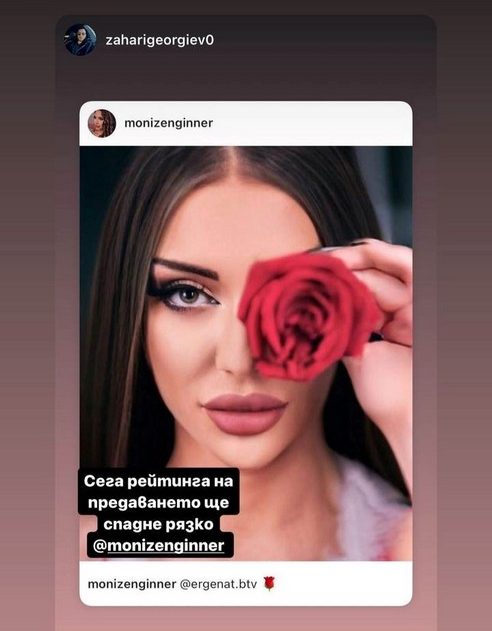The height and width of the screenshot is (631, 492).
Task: Tap the bold monizenginner name in caption
Action: pyautogui.click(x=132, y=584)
